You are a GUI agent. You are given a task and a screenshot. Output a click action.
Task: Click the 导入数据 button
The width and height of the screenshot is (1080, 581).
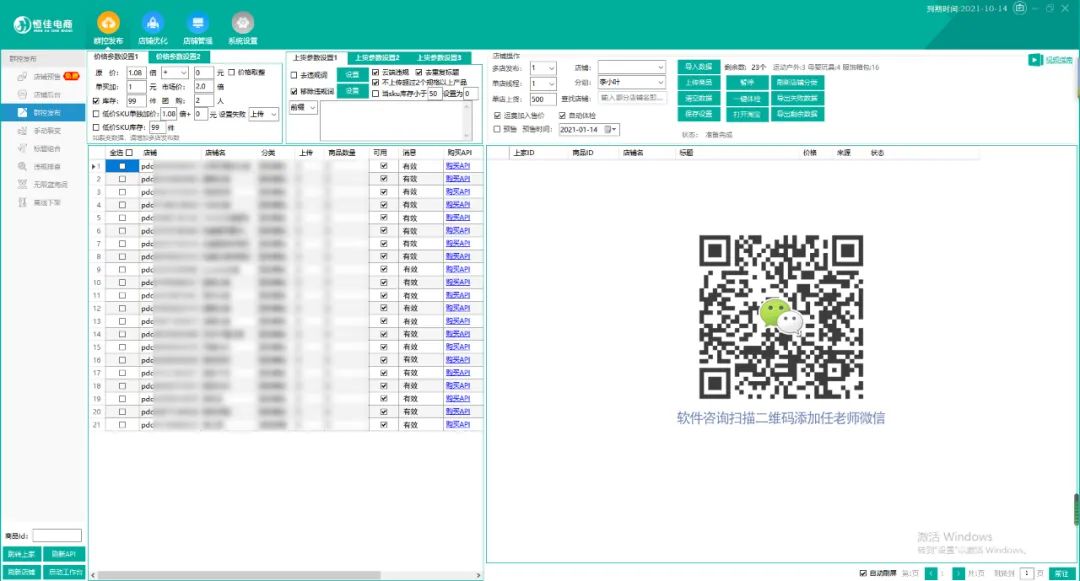pyautogui.click(x=698, y=67)
